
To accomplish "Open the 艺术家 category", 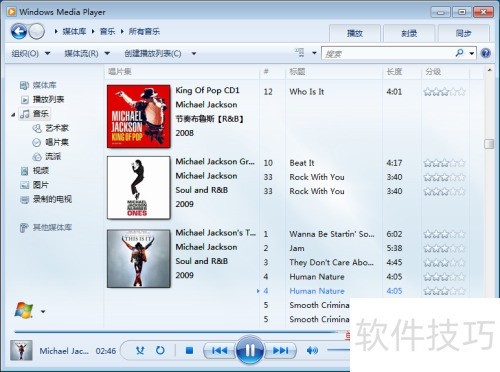I will 50,128.
